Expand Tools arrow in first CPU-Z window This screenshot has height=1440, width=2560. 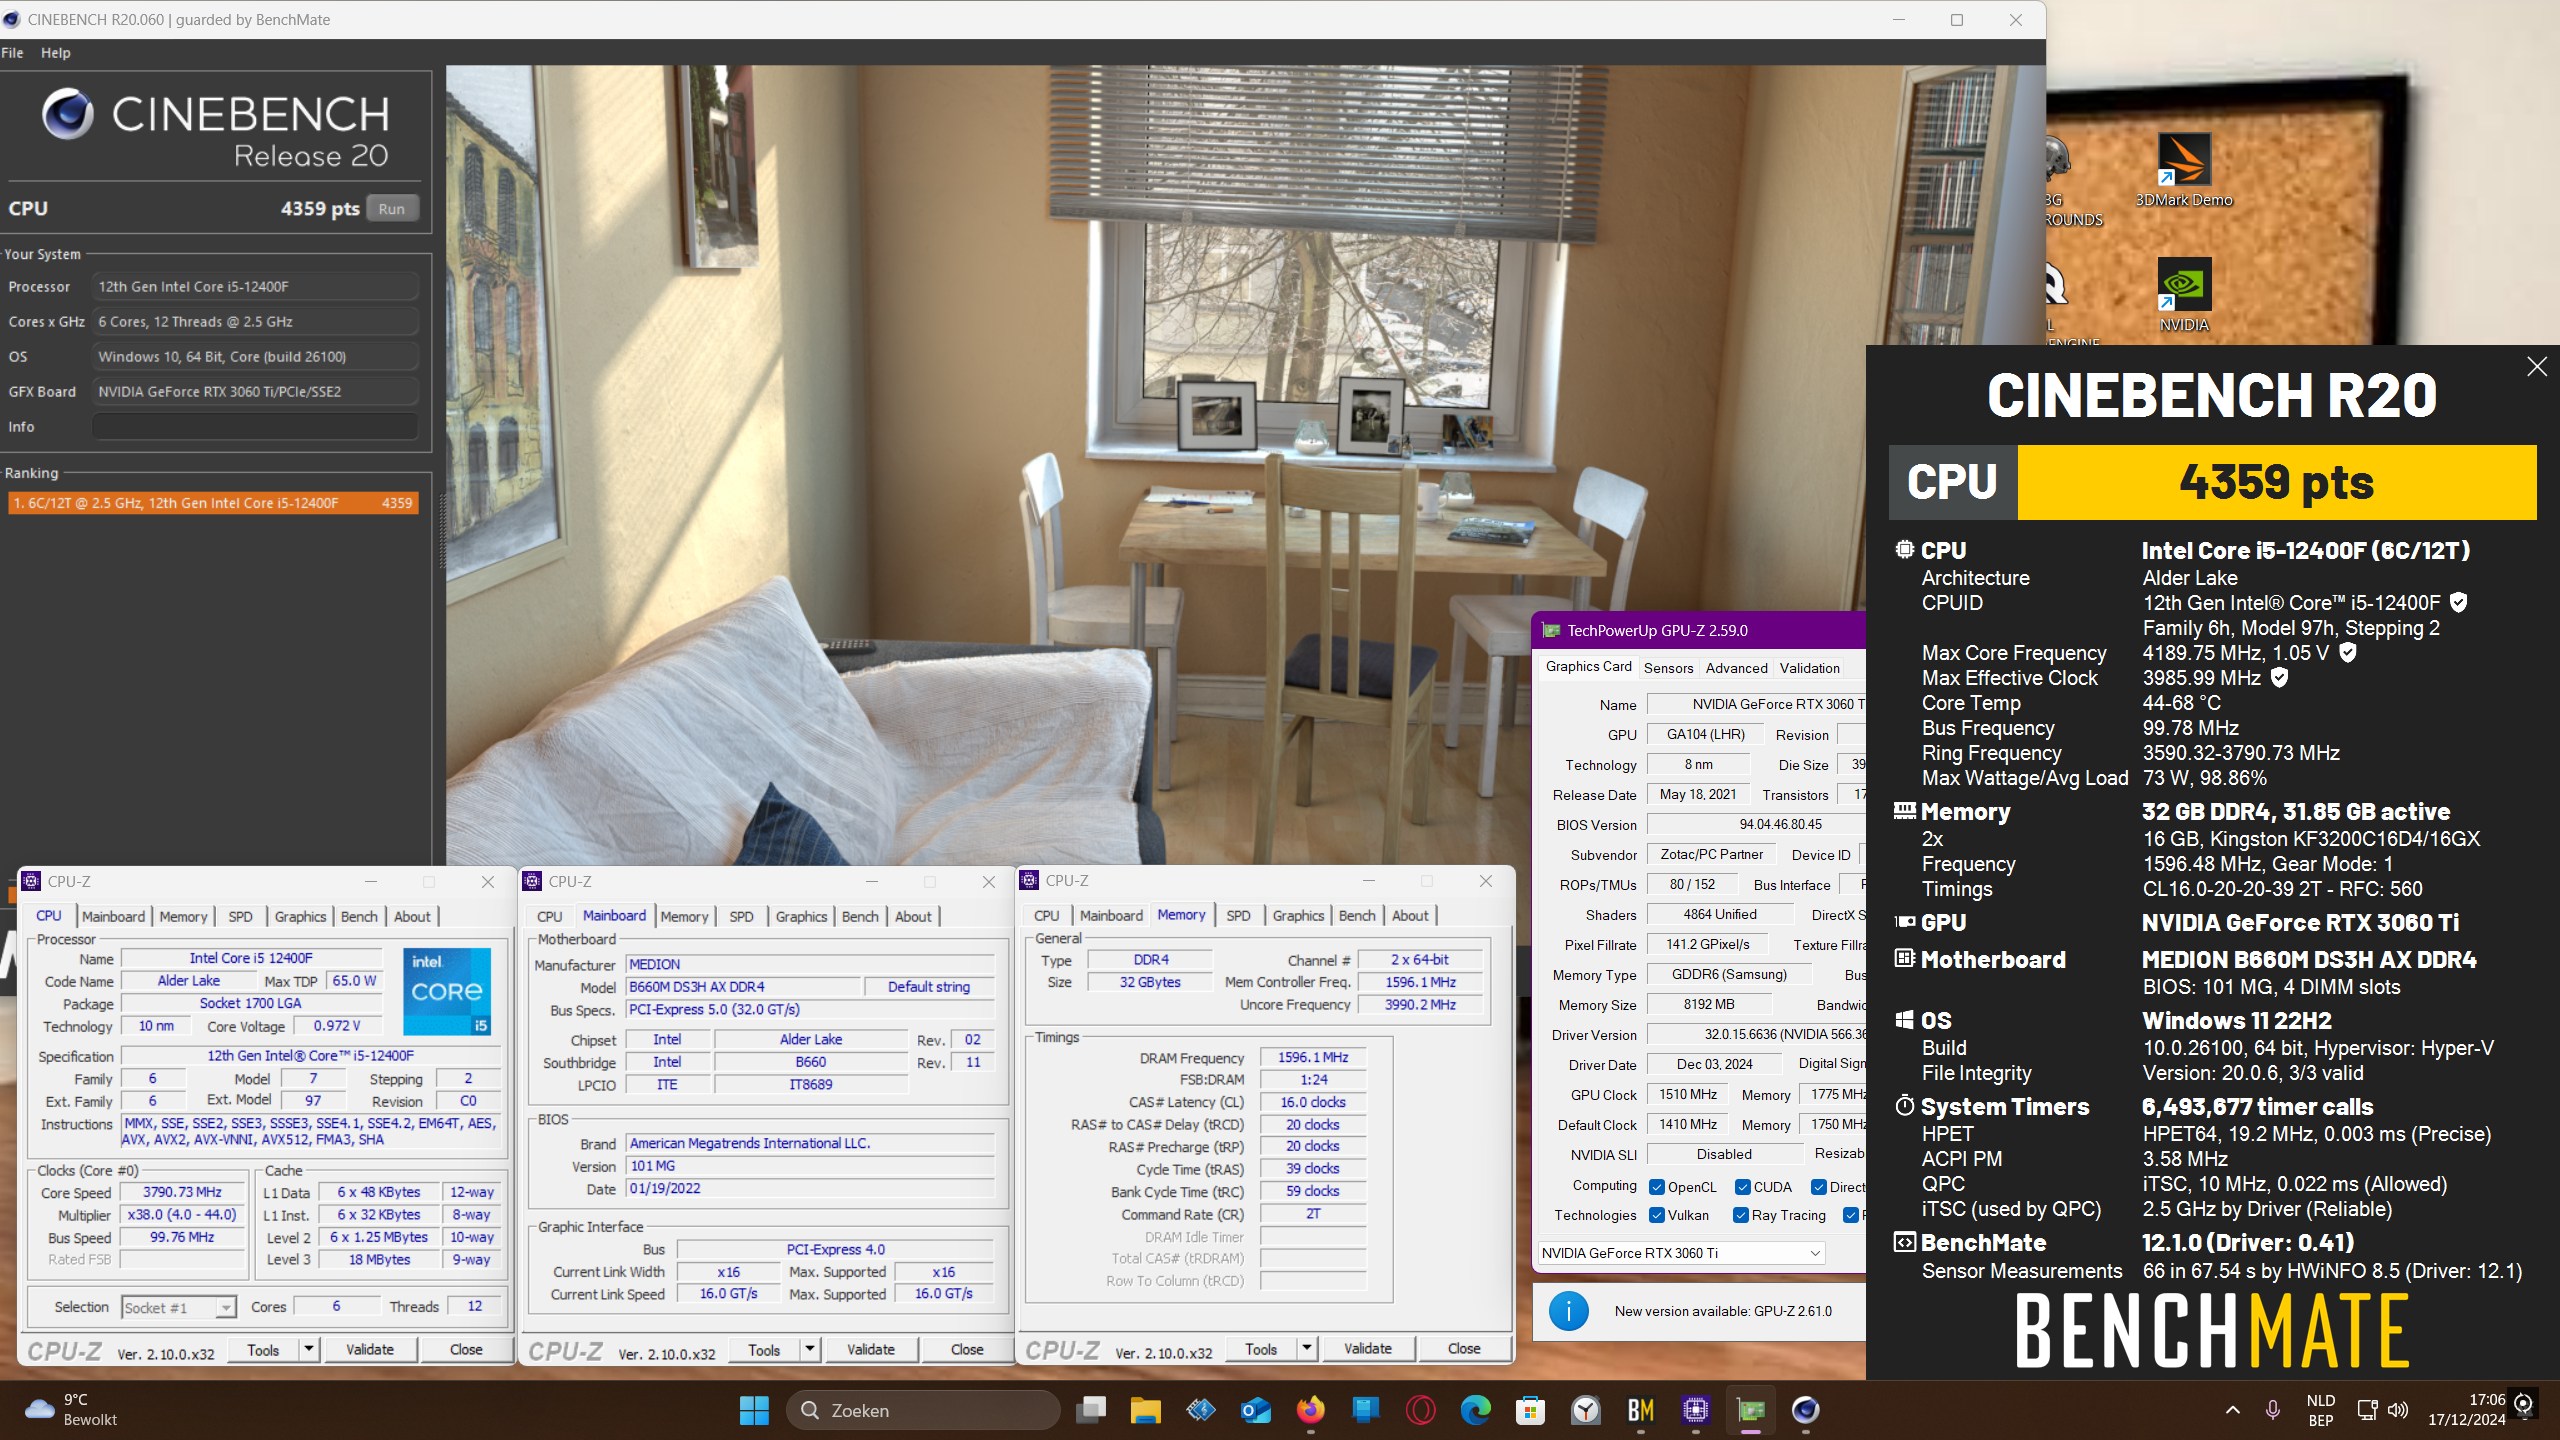[309, 1349]
